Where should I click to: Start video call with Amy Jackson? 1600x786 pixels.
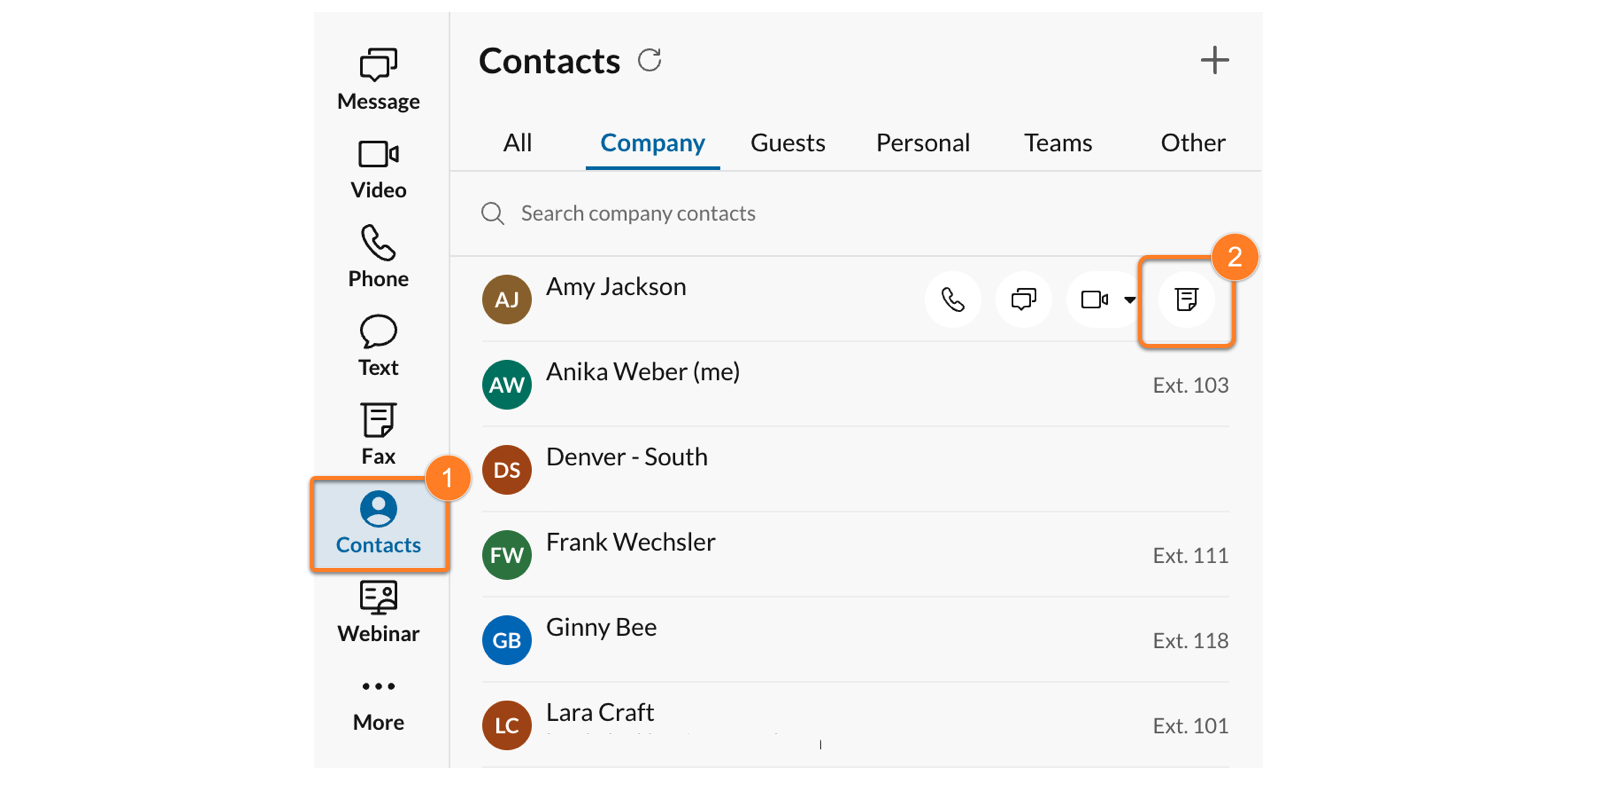(x=1094, y=299)
